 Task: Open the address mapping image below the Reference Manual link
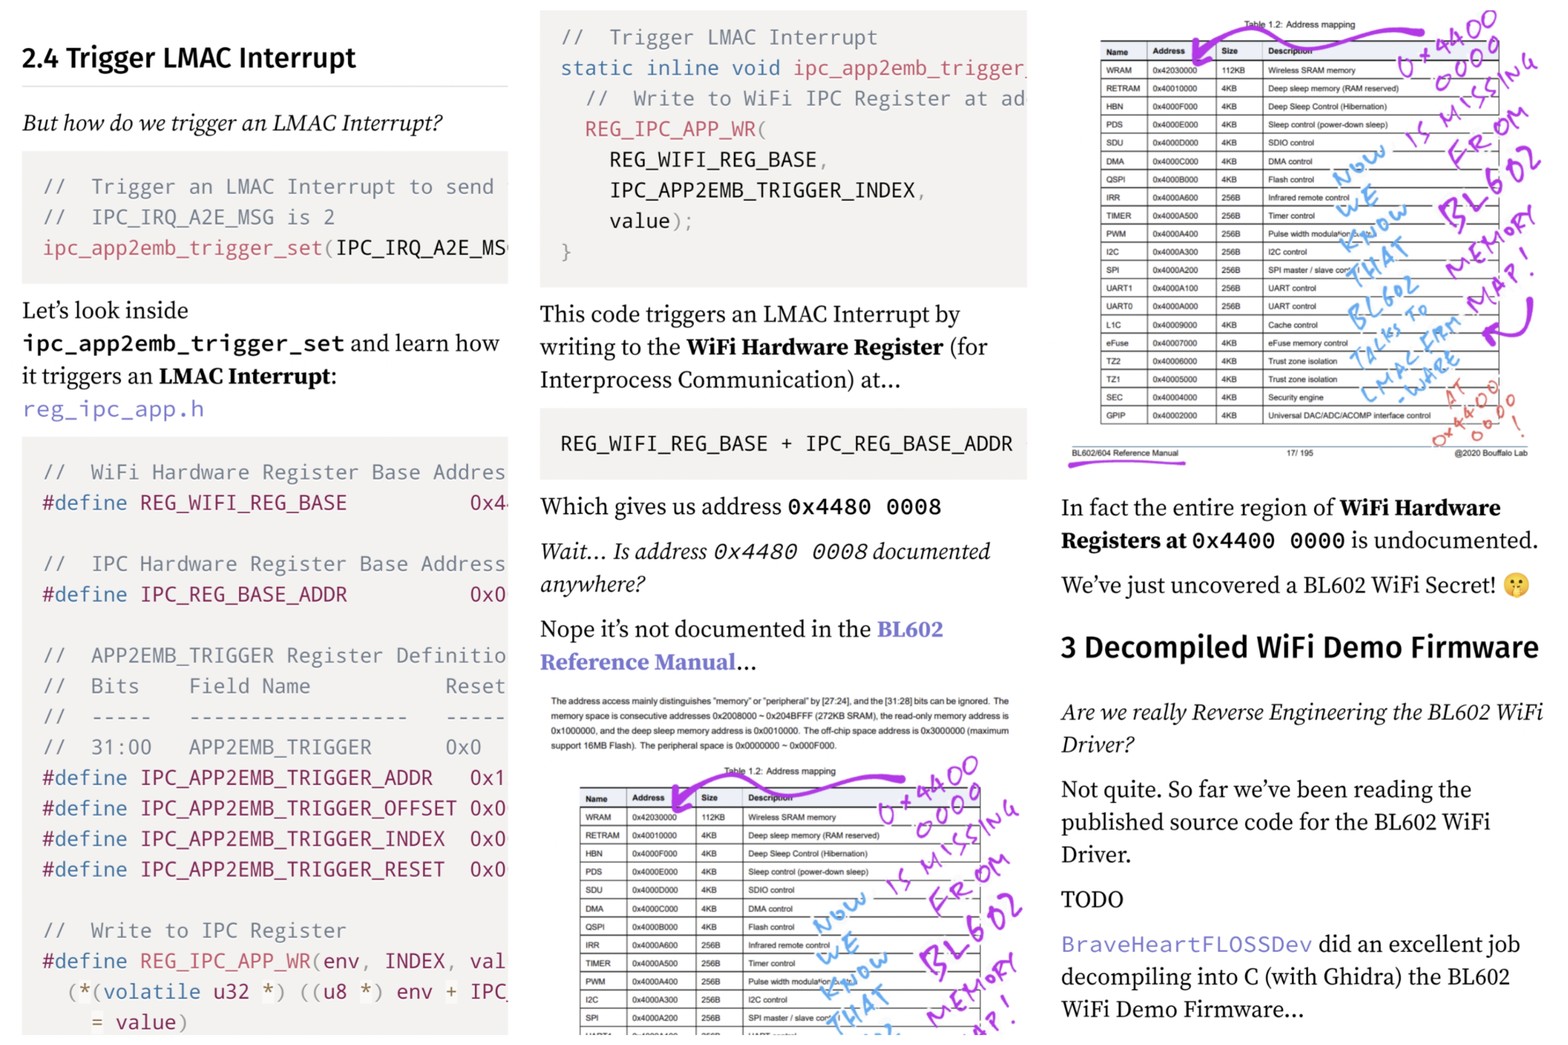[x=782, y=880]
